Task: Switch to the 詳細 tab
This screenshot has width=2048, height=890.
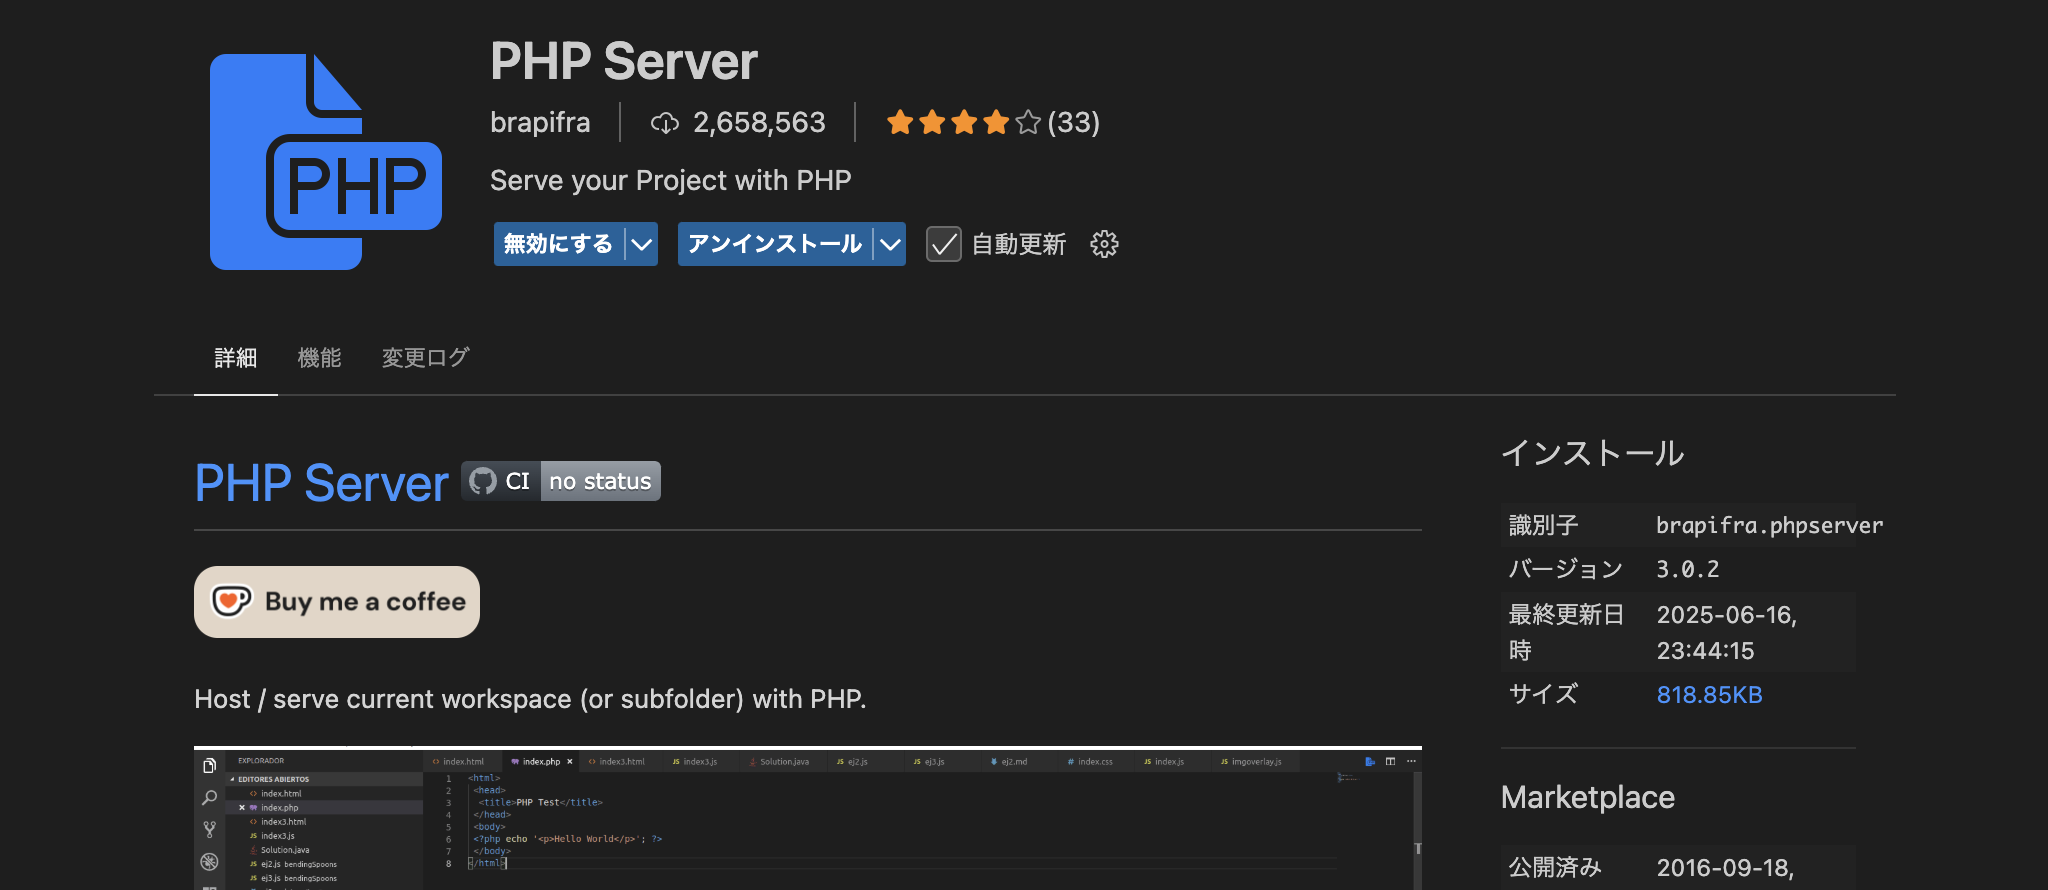Action: (x=235, y=358)
